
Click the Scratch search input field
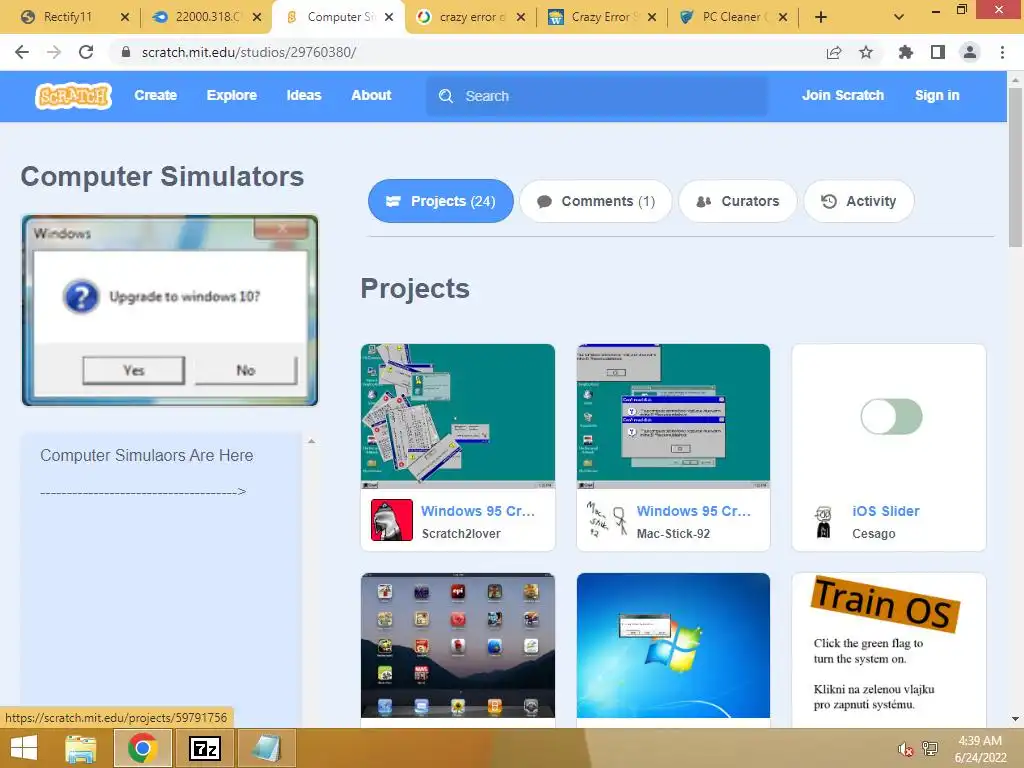click(597, 96)
